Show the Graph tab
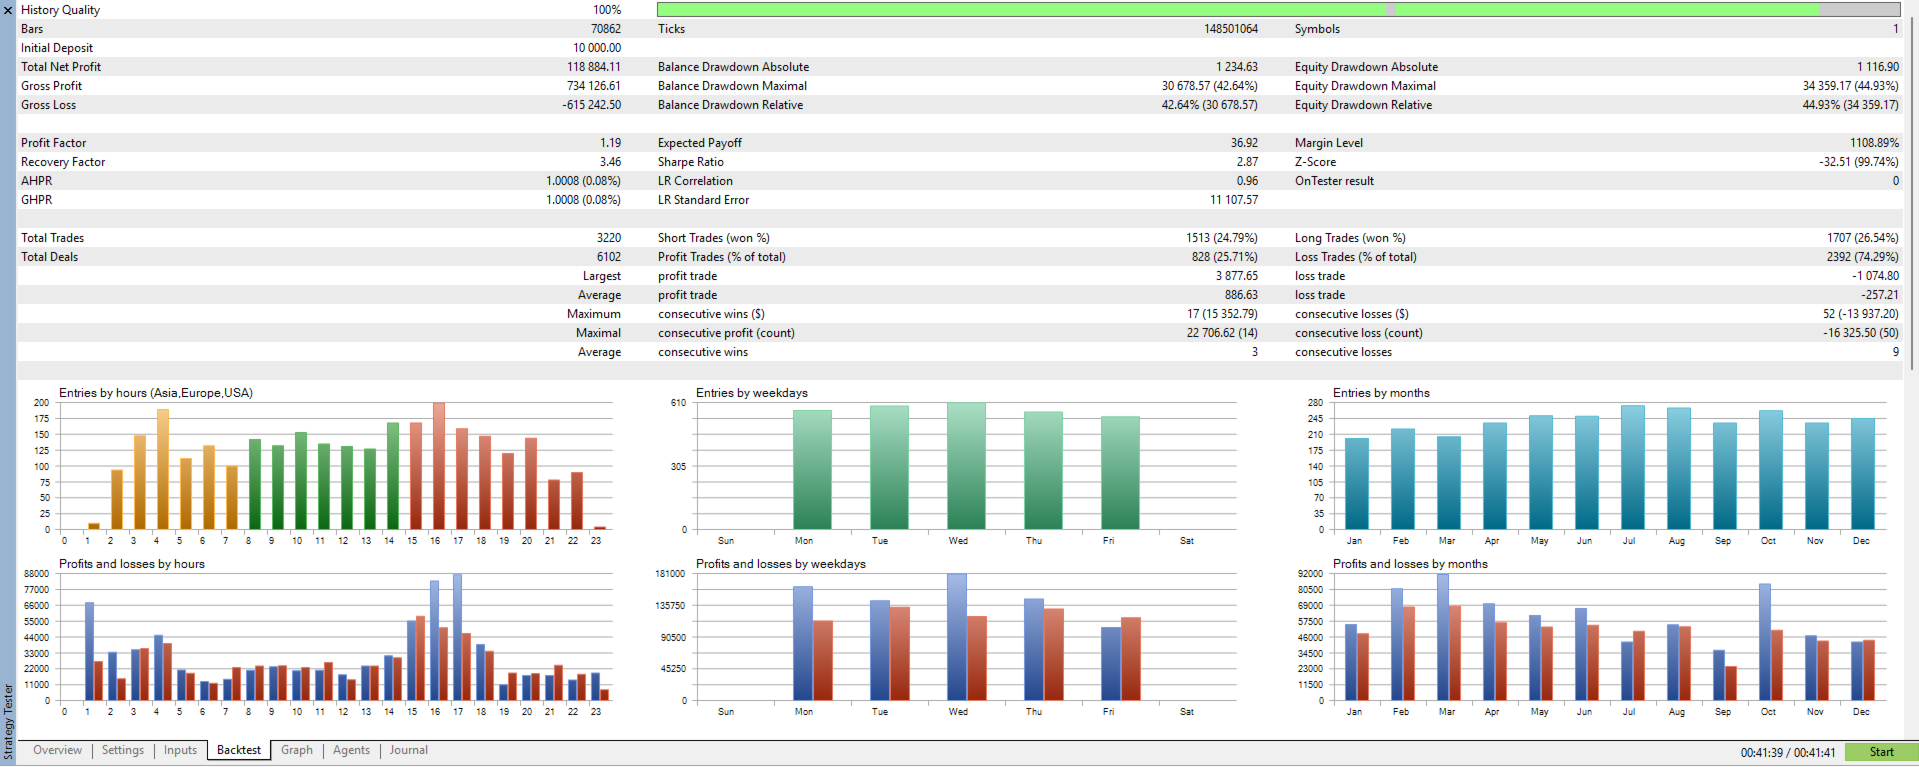The height and width of the screenshot is (767, 1919). click(x=297, y=750)
